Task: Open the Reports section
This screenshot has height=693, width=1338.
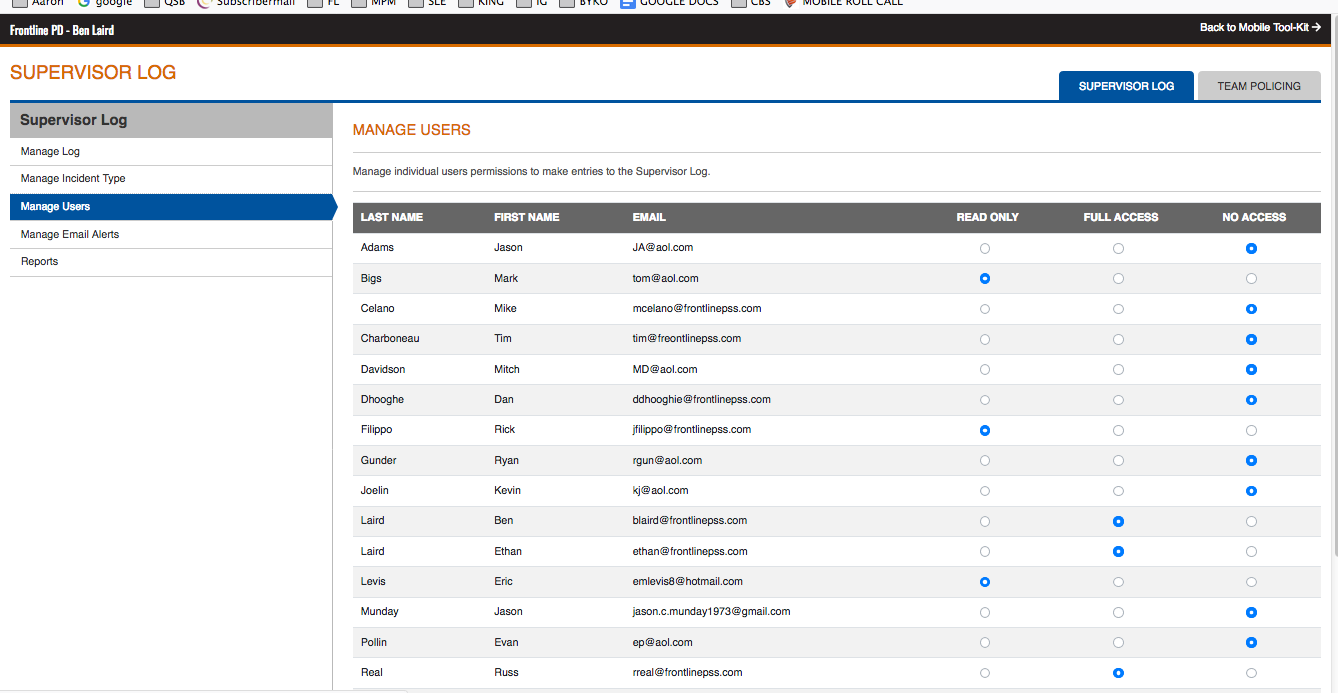Action: (x=39, y=262)
